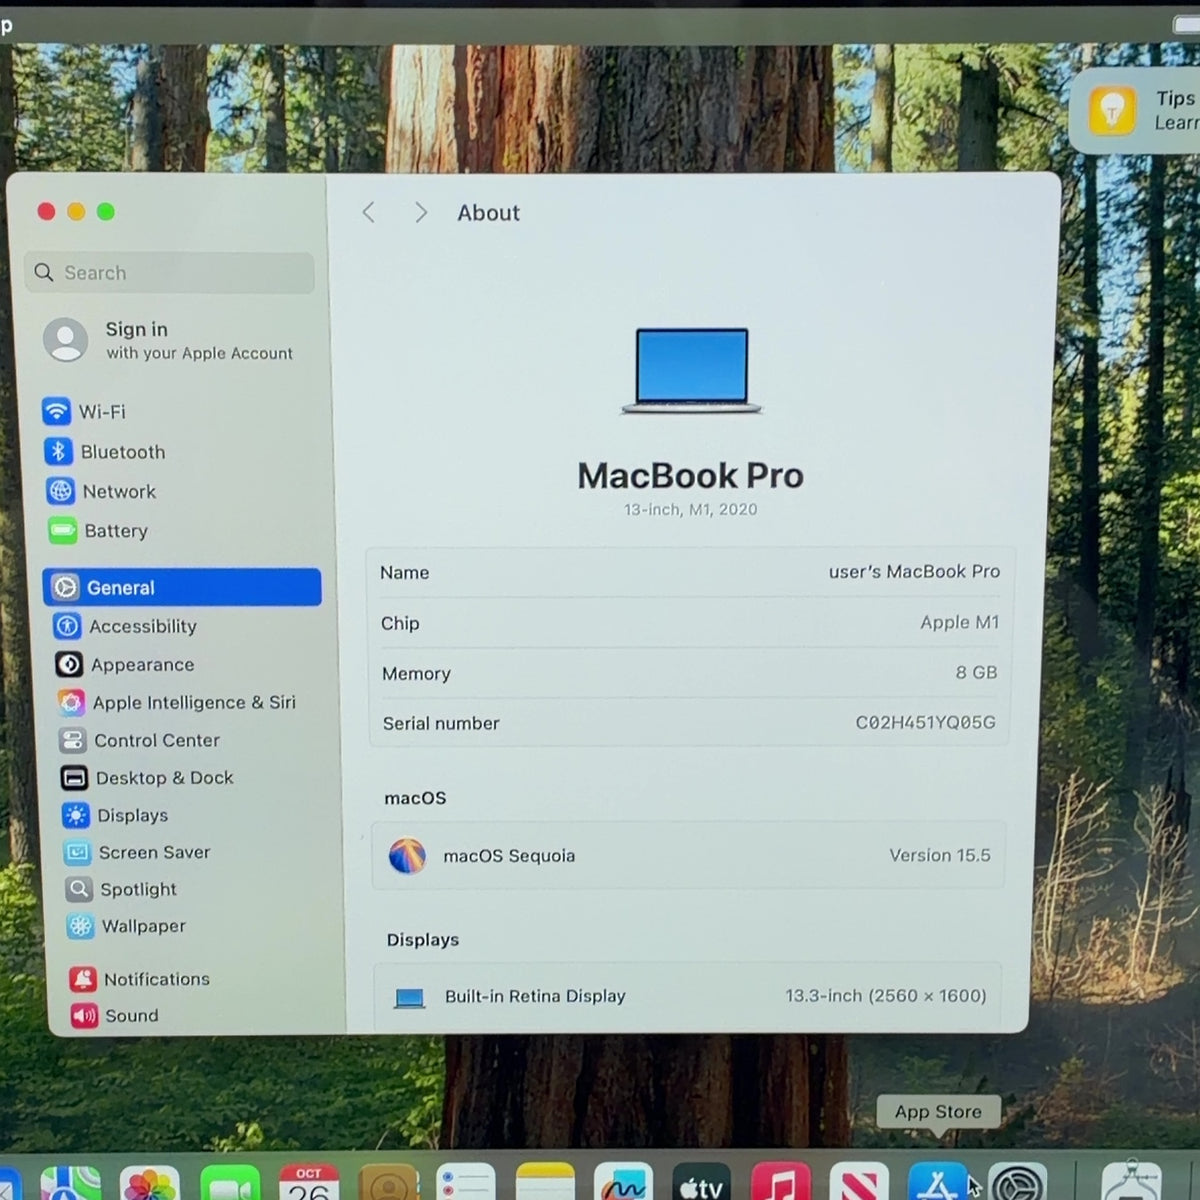1200x1200 pixels.
Task: Open the Tips notification banner
Action: click(1136, 110)
